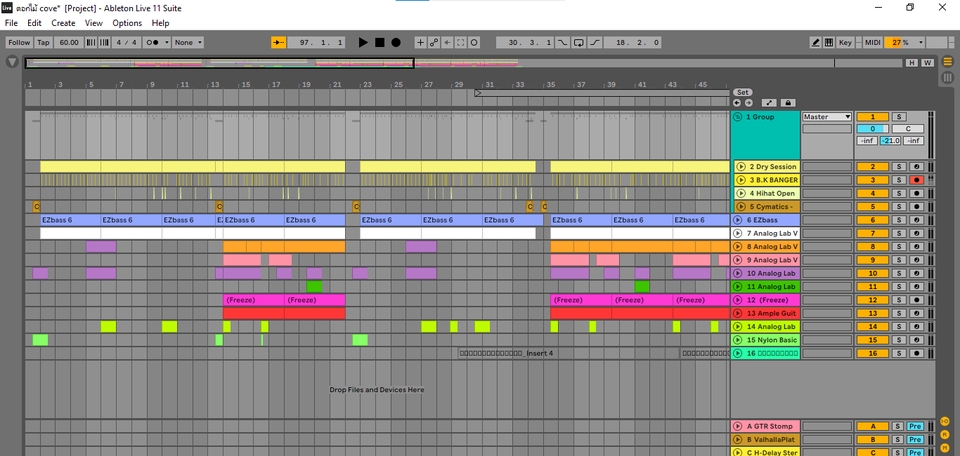Click the H optimize height button
The width and height of the screenshot is (960, 456).
click(x=912, y=62)
